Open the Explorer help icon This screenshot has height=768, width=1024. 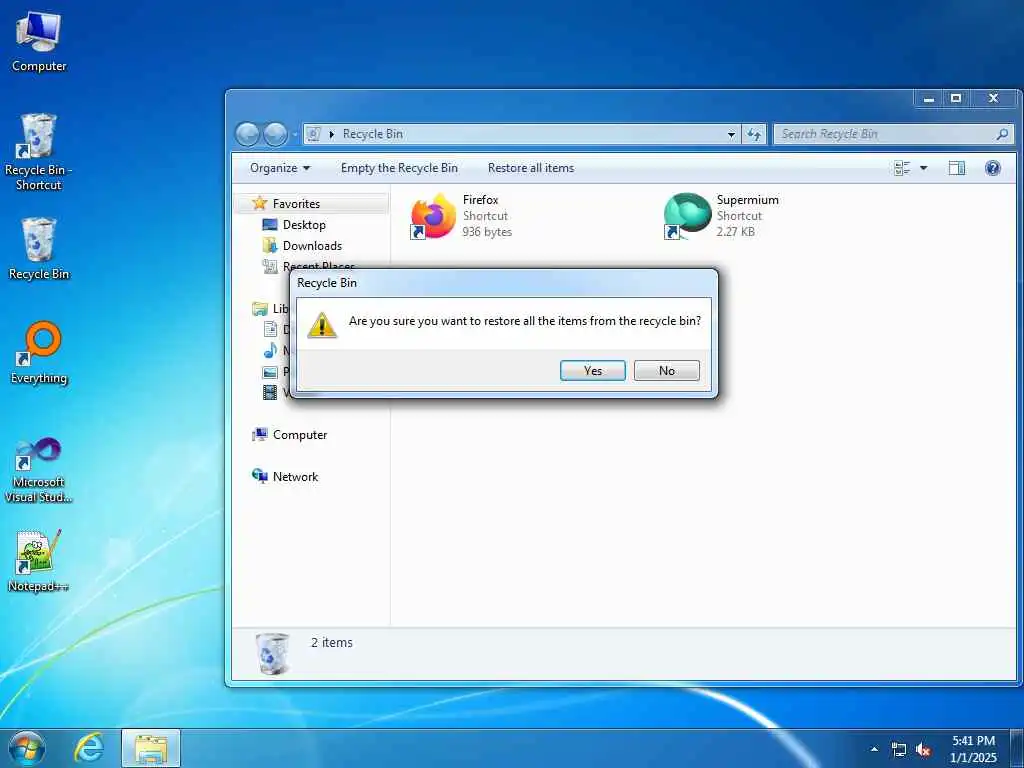993,168
